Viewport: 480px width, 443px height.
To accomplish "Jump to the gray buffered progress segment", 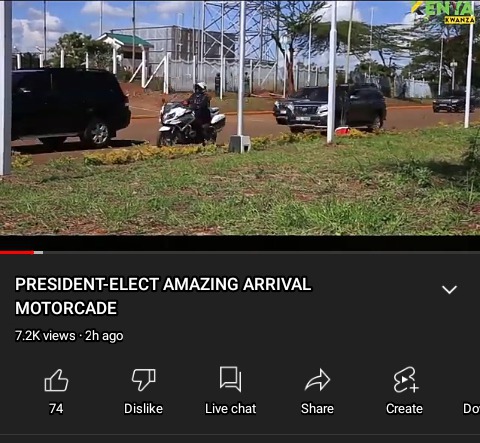I will [38, 253].
